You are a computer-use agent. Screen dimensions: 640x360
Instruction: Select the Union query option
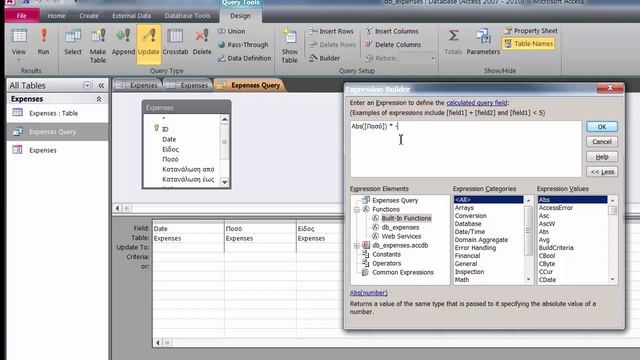tap(231, 31)
